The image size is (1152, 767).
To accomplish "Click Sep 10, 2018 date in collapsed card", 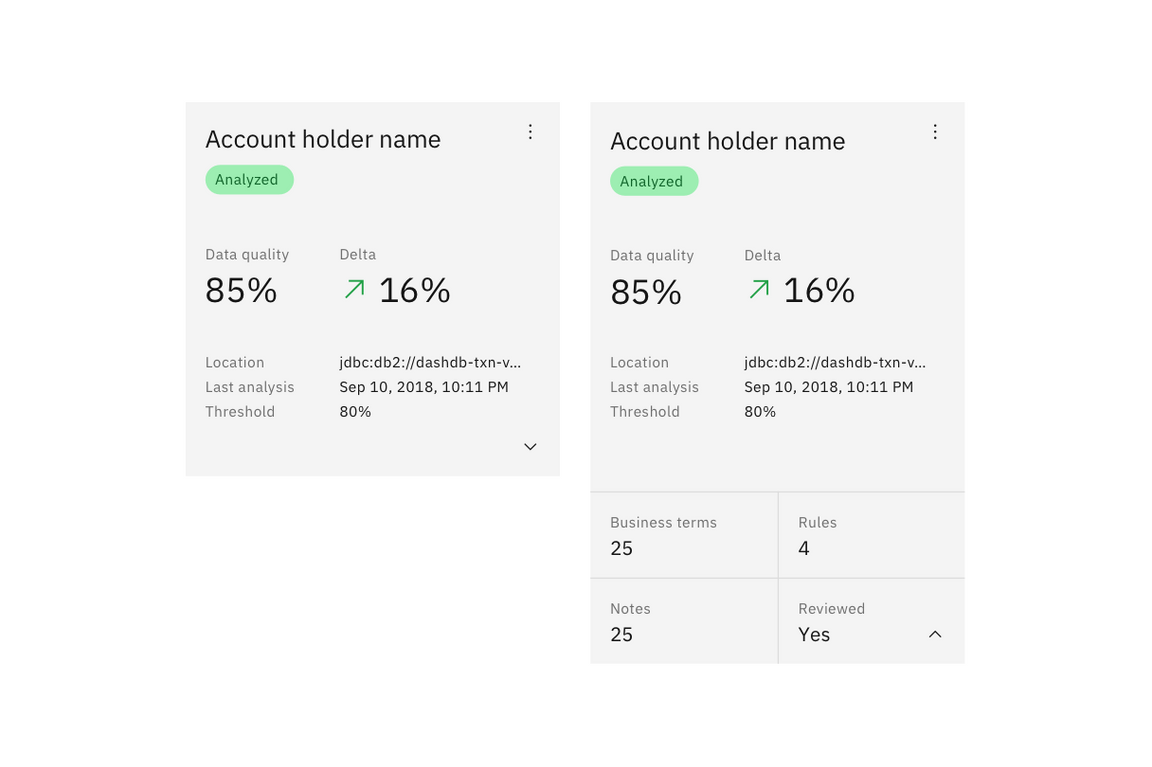I will point(423,387).
